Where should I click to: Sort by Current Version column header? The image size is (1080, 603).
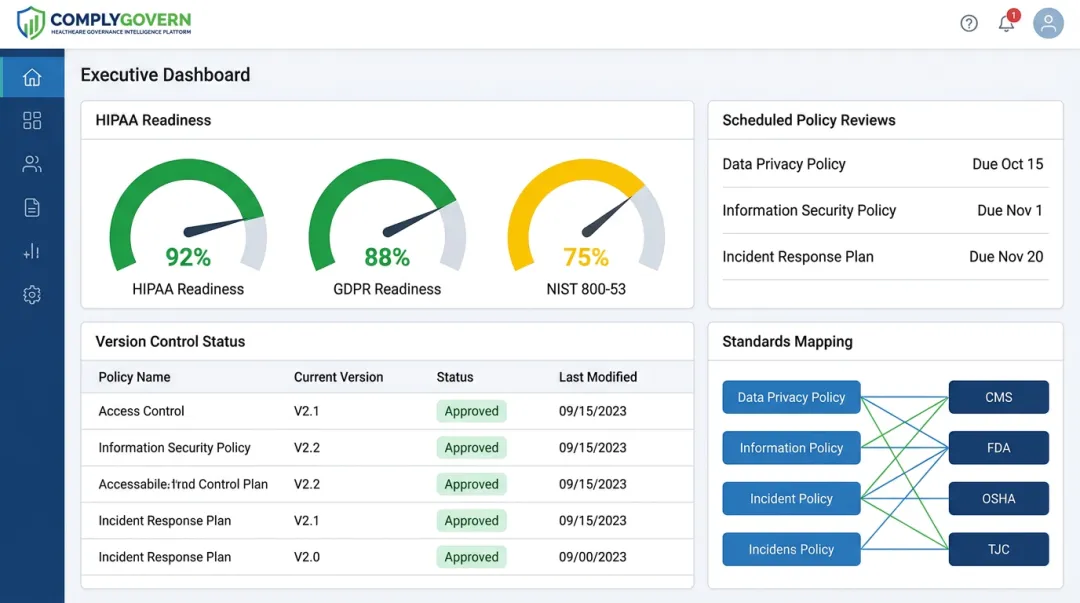click(x=338, y=377)
